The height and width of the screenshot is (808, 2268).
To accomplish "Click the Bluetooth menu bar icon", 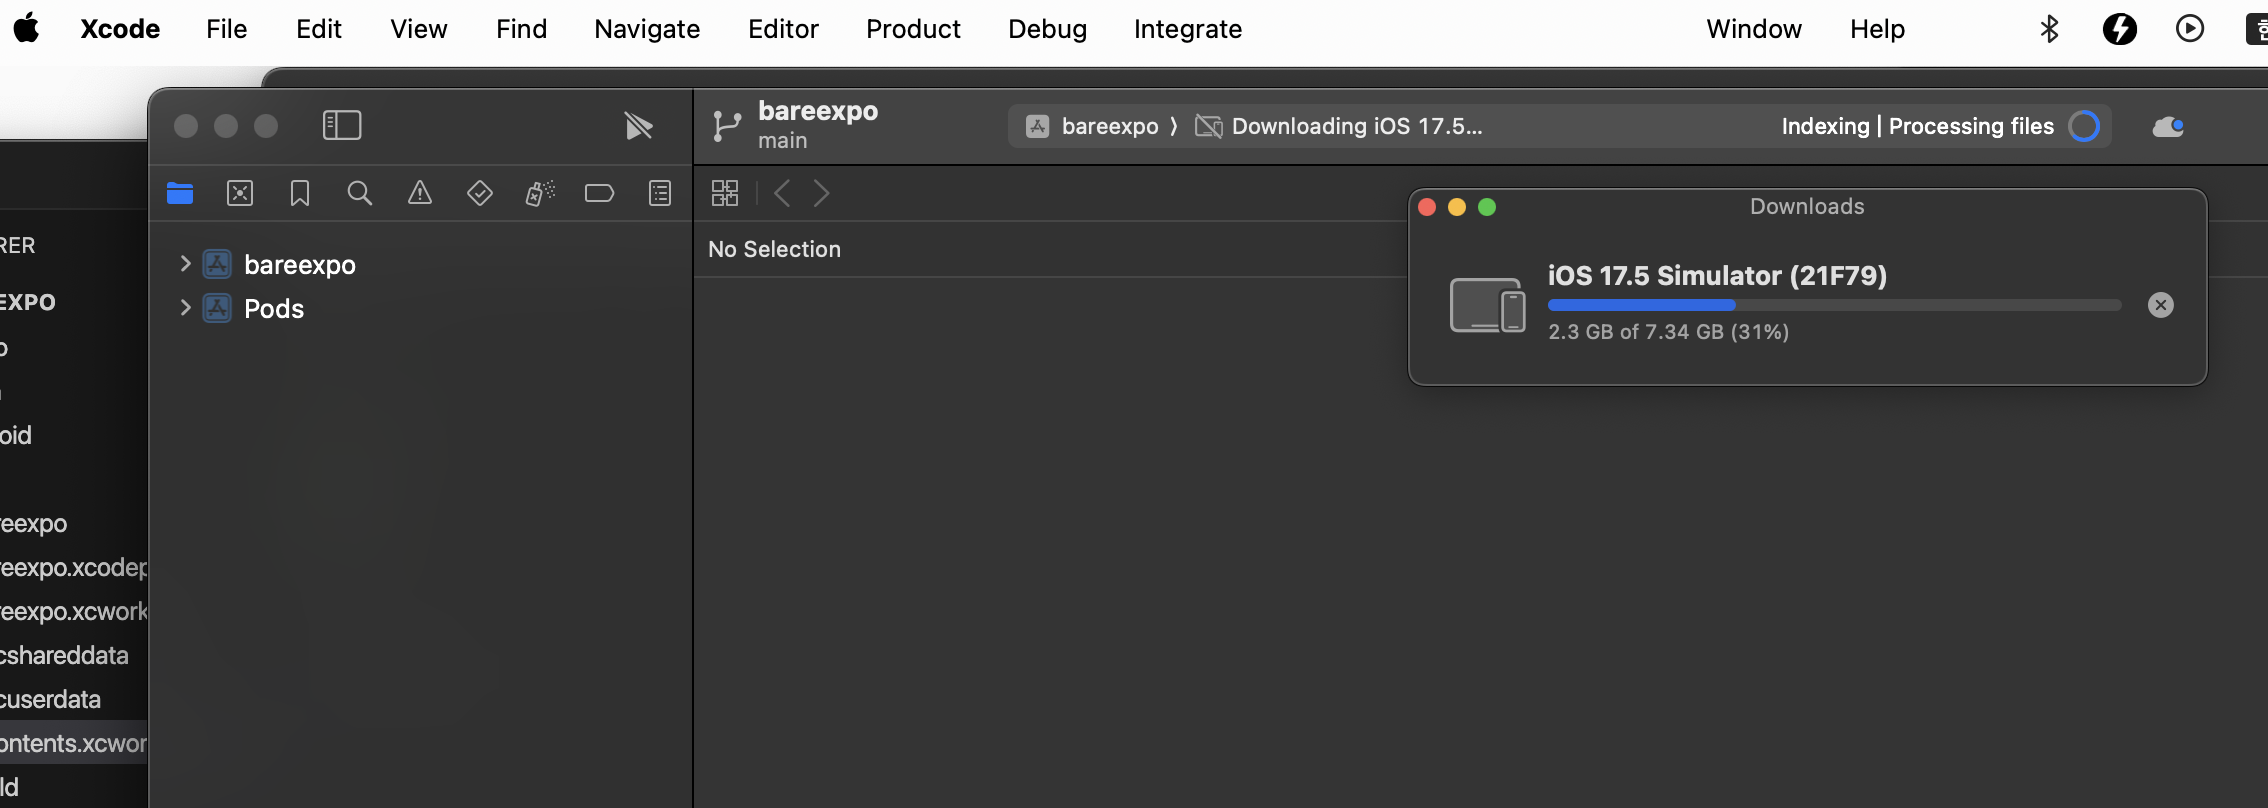I will tap(2049, 29).
